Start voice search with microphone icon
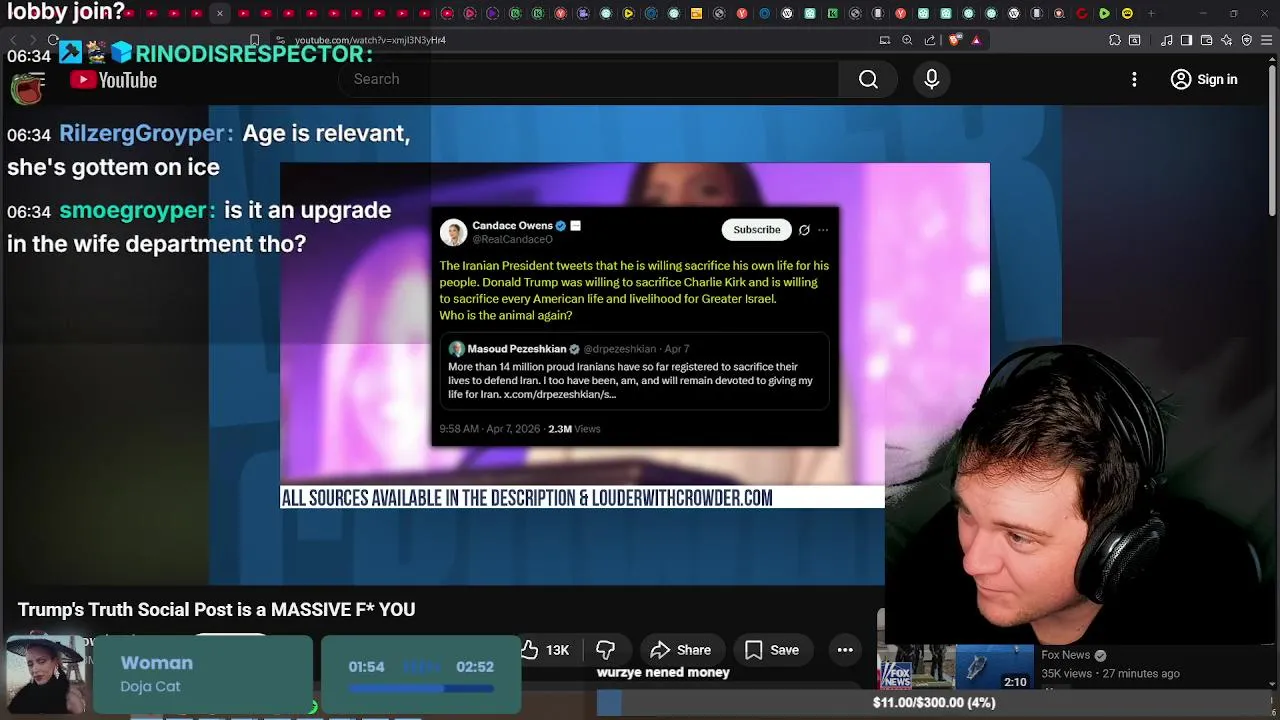The height and width of the screenshot is (720, 1280). click(931, 79)
